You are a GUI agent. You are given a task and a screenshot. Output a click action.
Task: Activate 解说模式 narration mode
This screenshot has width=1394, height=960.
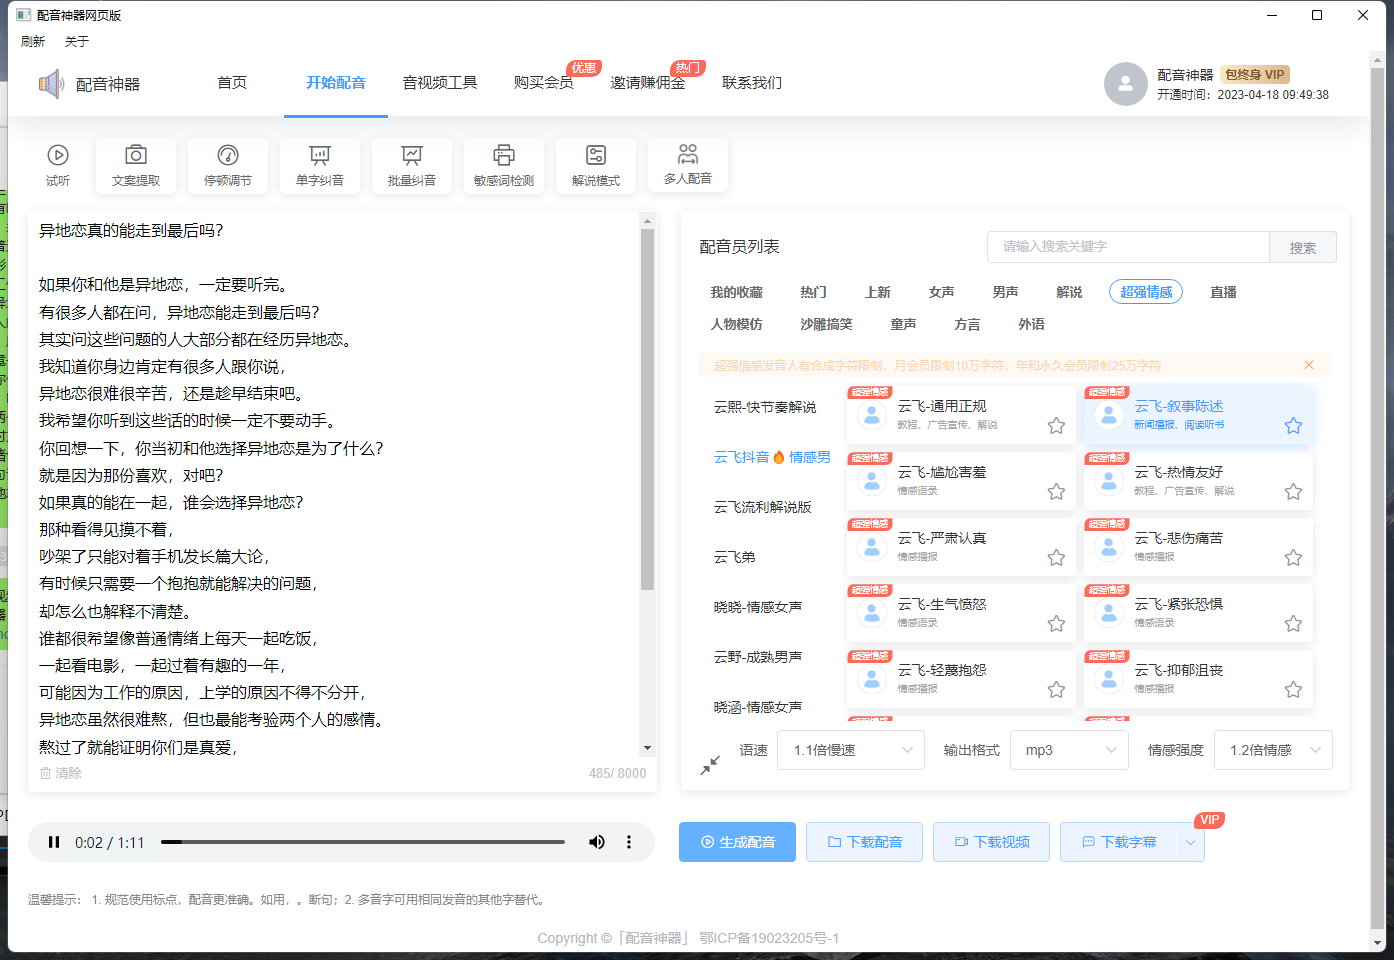595,165
